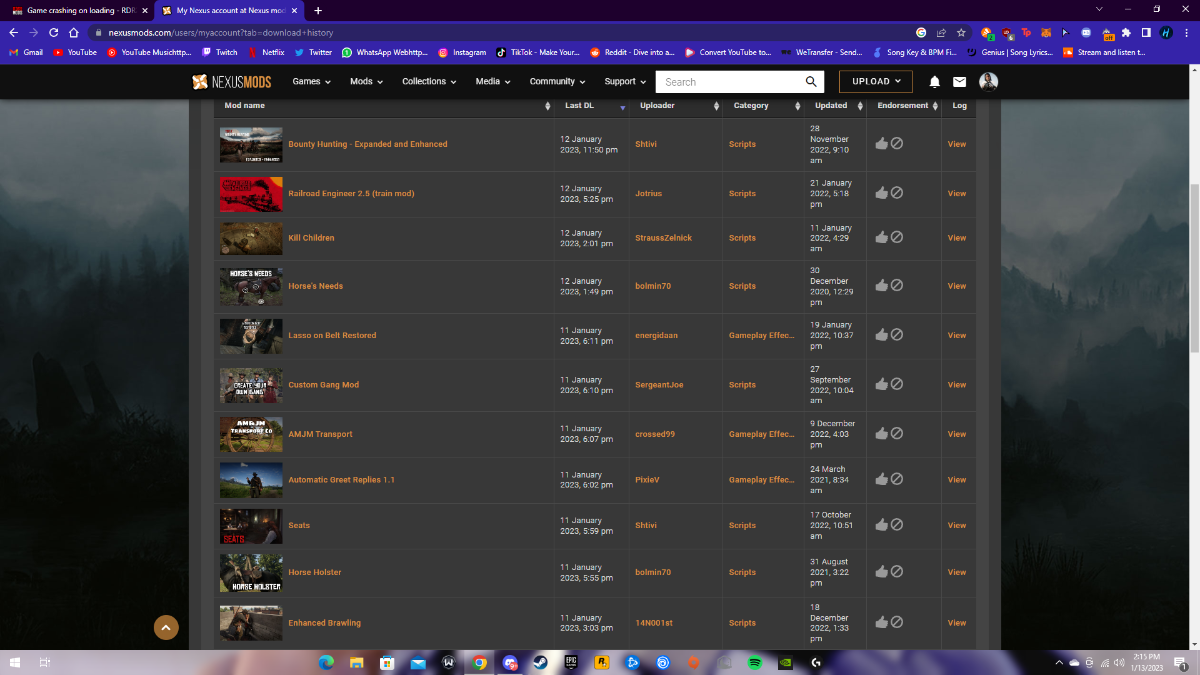This screenshot has width=1200, height=675.
Task: Launch Spotify from the taskbar
Action: (755, 662)
